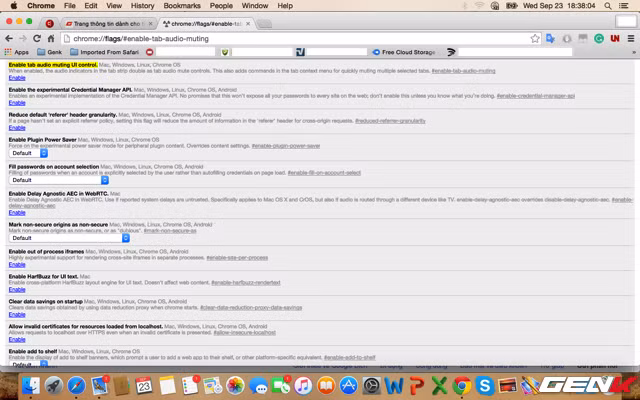Open the Calendar app in the Dock
This screenshot has height=400, width=640.
144,385
